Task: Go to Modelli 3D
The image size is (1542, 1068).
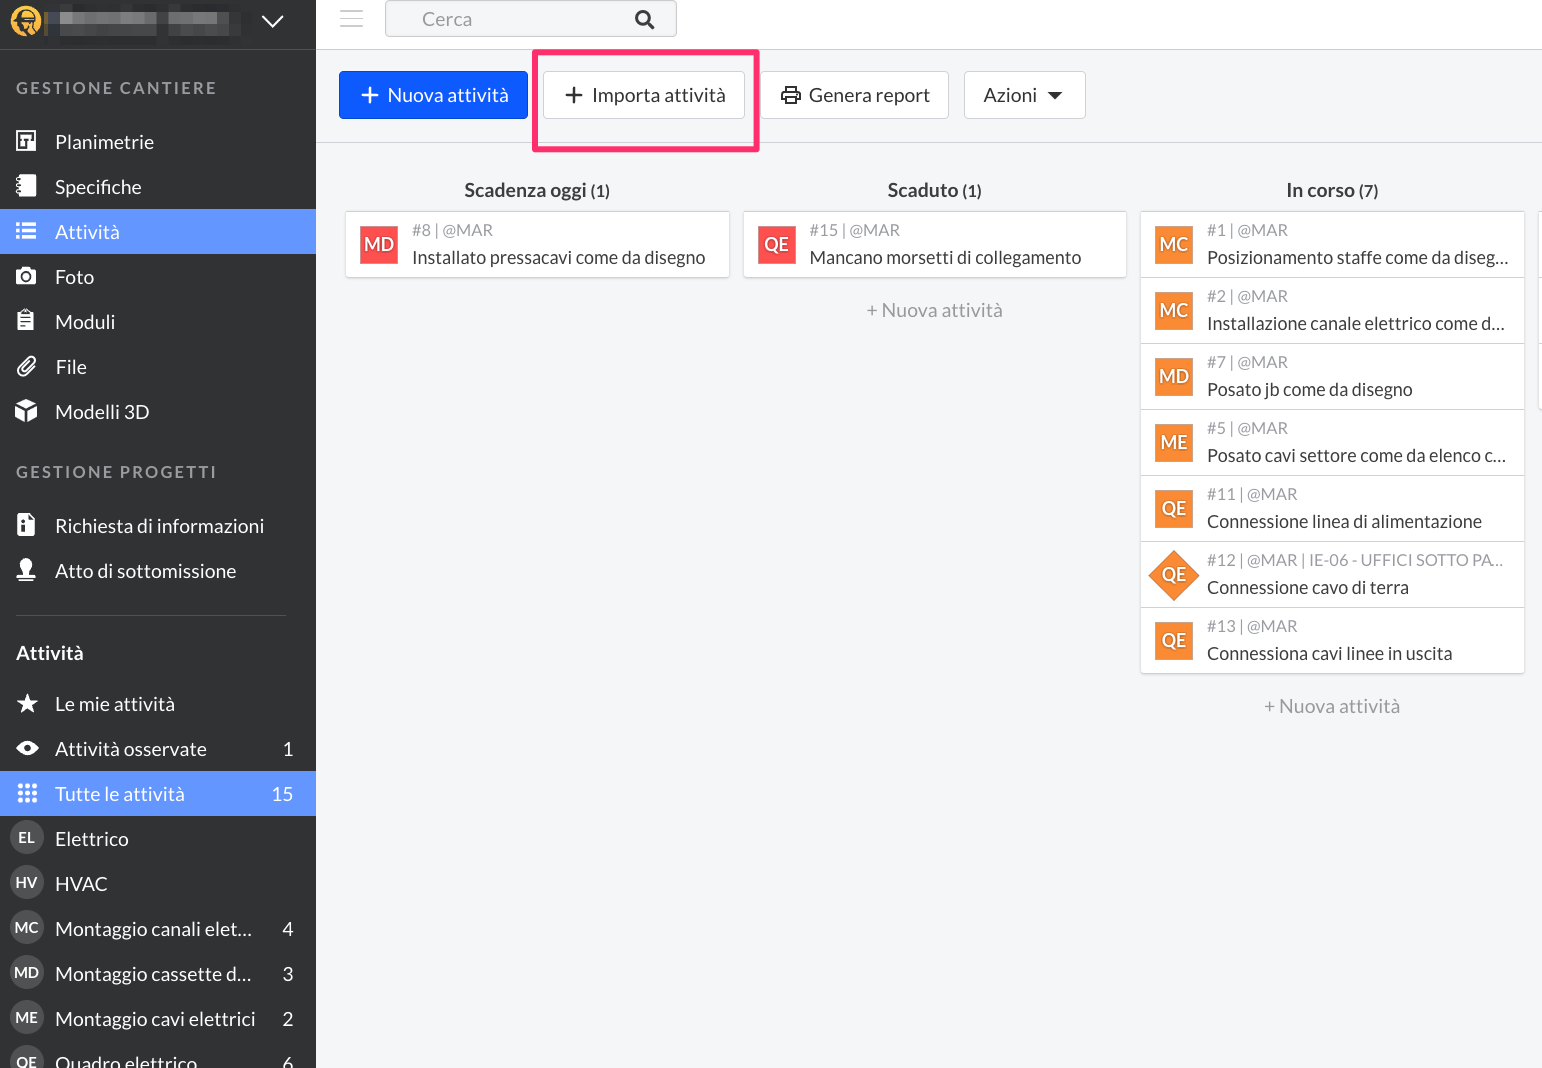Action: [x=101, y=412]
